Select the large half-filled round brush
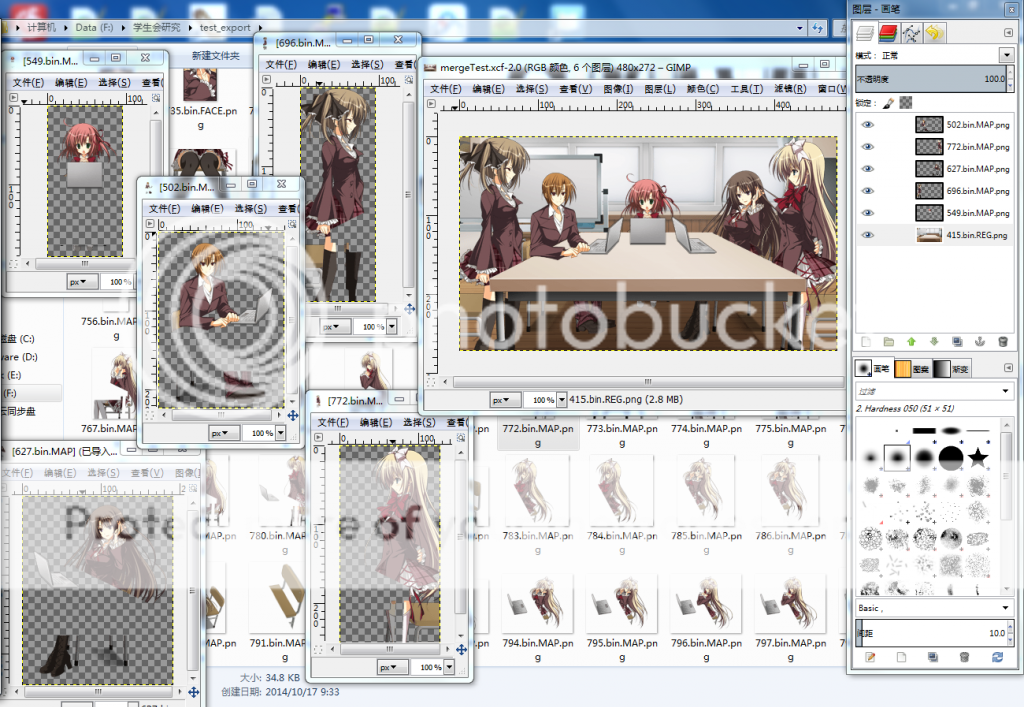Image resolution: width=1024 pixels, height=707 pixels. click(x=951, y=457)
